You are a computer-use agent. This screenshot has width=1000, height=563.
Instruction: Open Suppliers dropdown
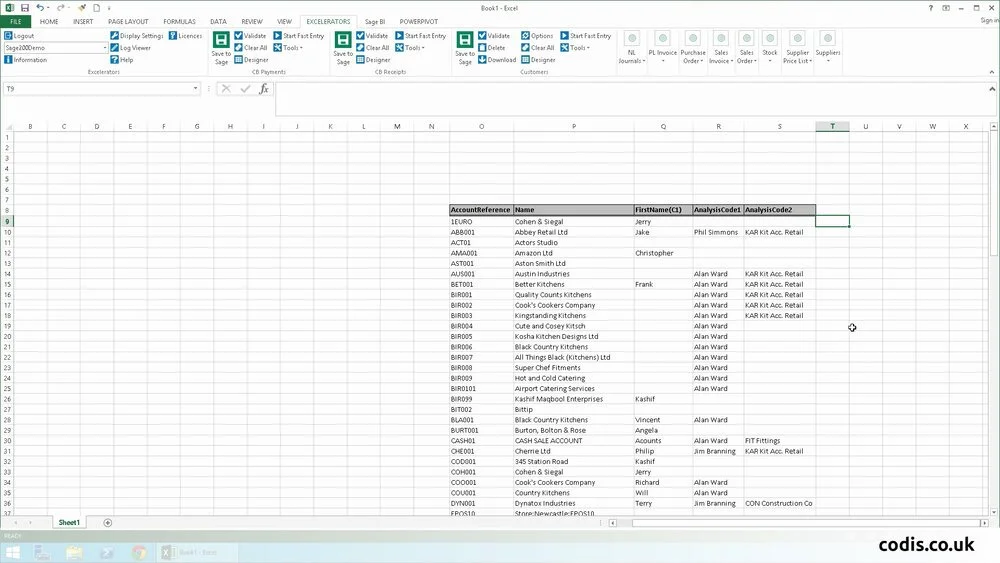click(x=827, y=48)
